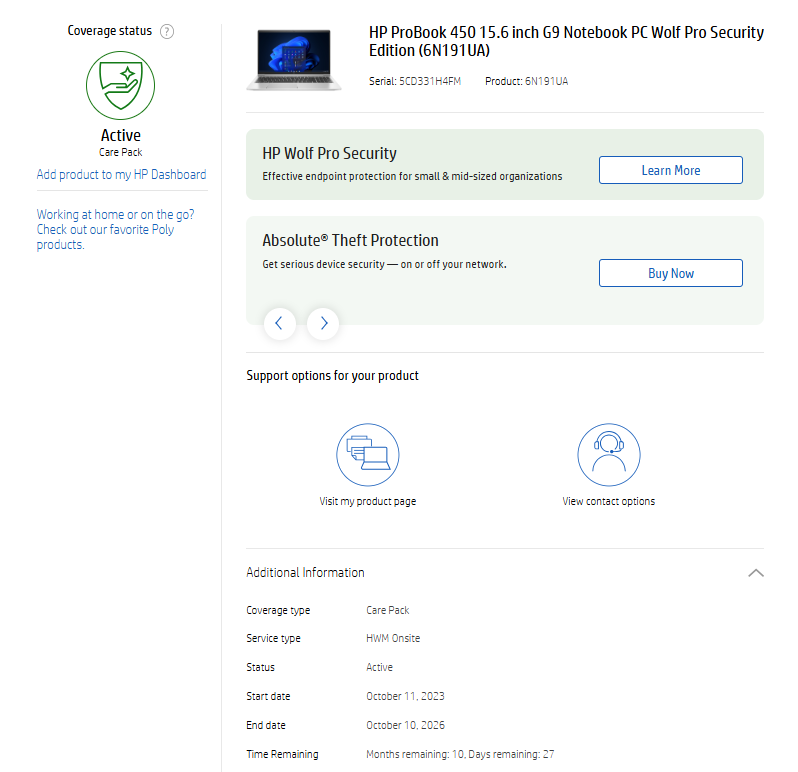Viewport: 798px width, 772px height.
Task: Click the Coverage status help question mark icon
Action: click(x=167, y=31)
